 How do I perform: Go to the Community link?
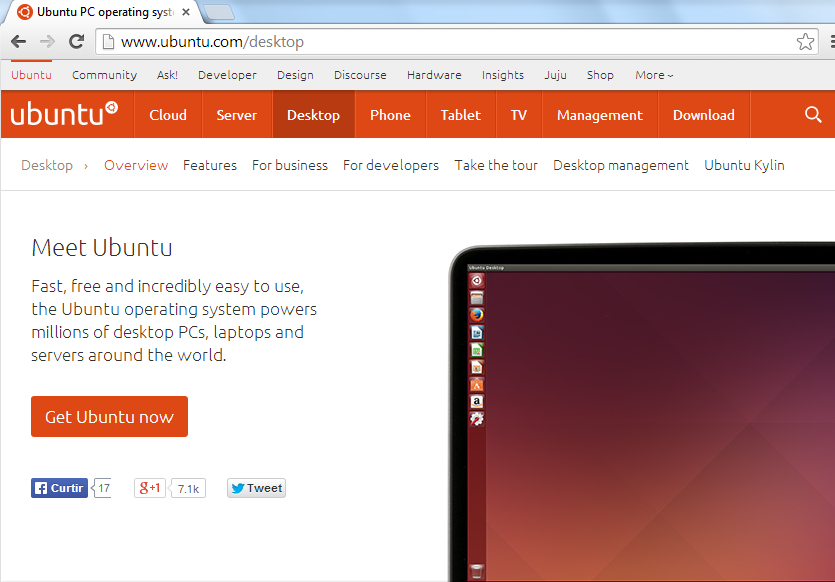coord(104,75)
